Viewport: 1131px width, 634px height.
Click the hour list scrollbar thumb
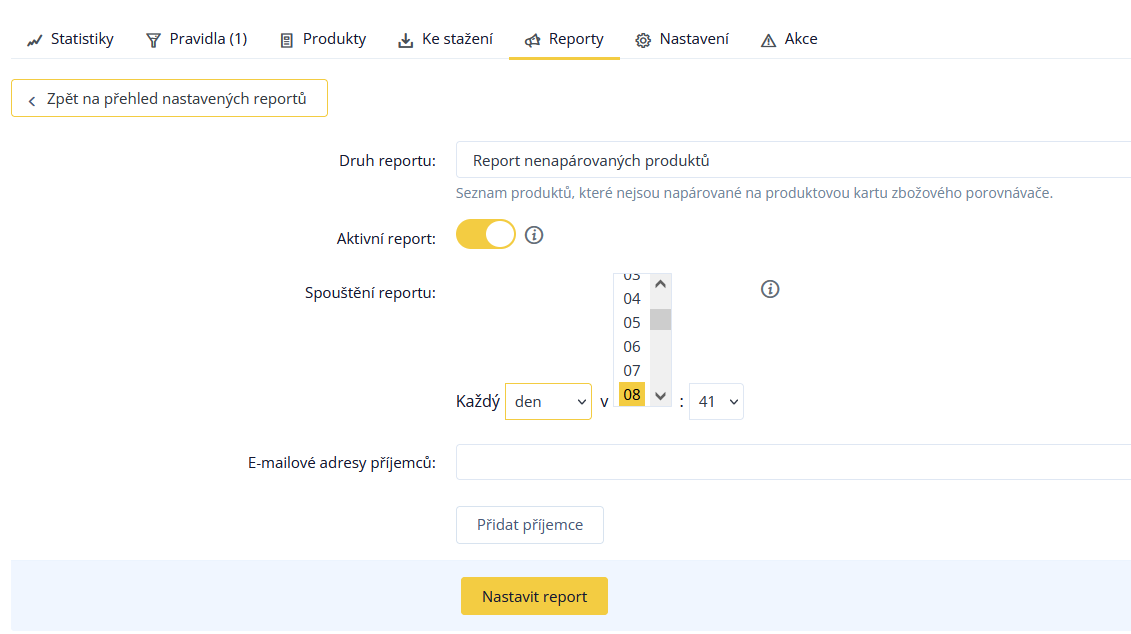[660, 320]
